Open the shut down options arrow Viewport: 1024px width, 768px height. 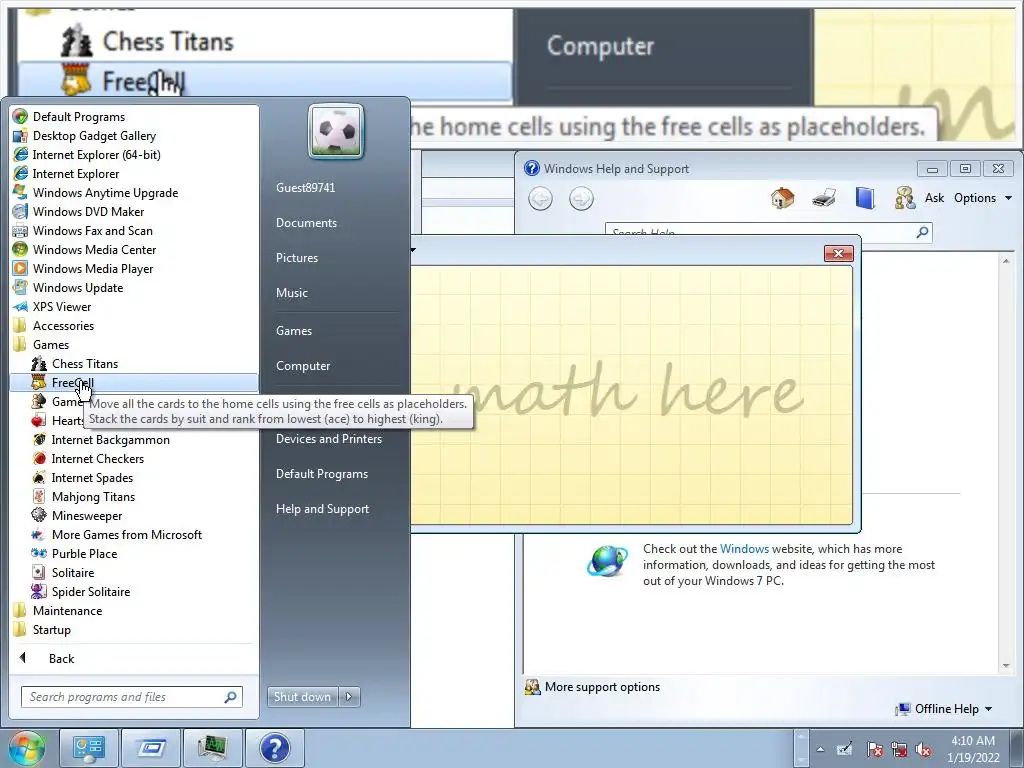tap(349, 697)
